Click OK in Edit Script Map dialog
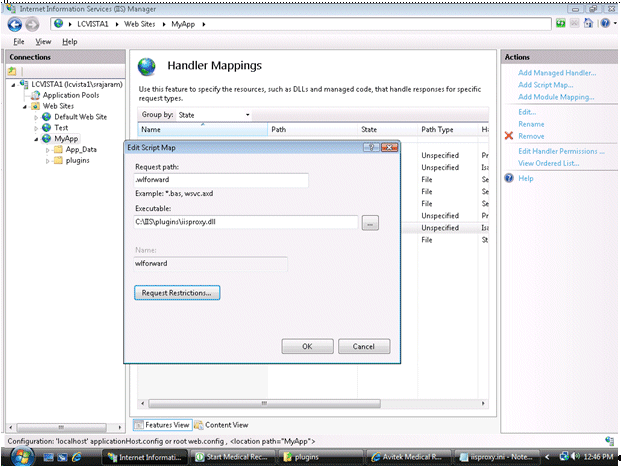Screen dimensions: 621x468 coord(307,346)
